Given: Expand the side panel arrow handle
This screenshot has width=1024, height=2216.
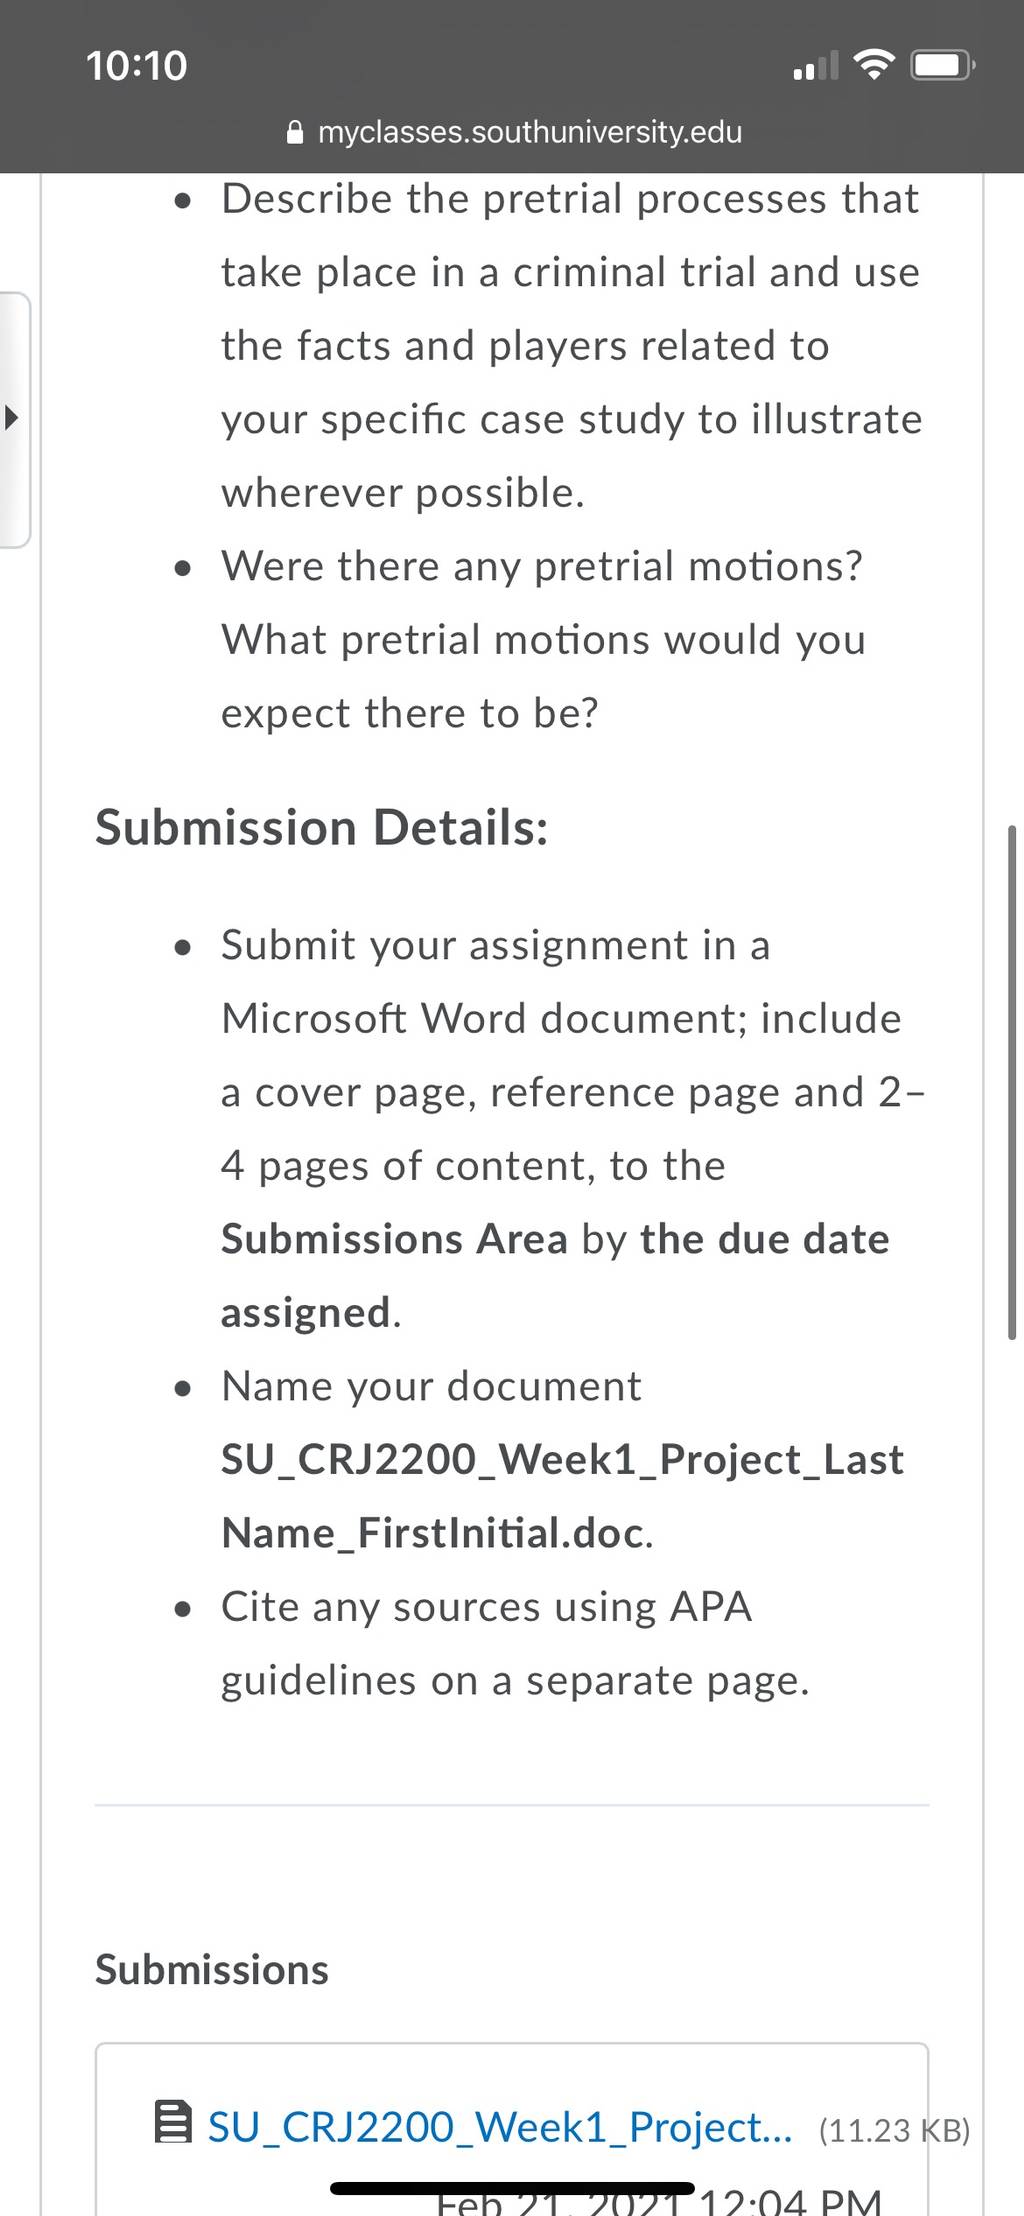Looking at the screenshot, I should 12,418.
